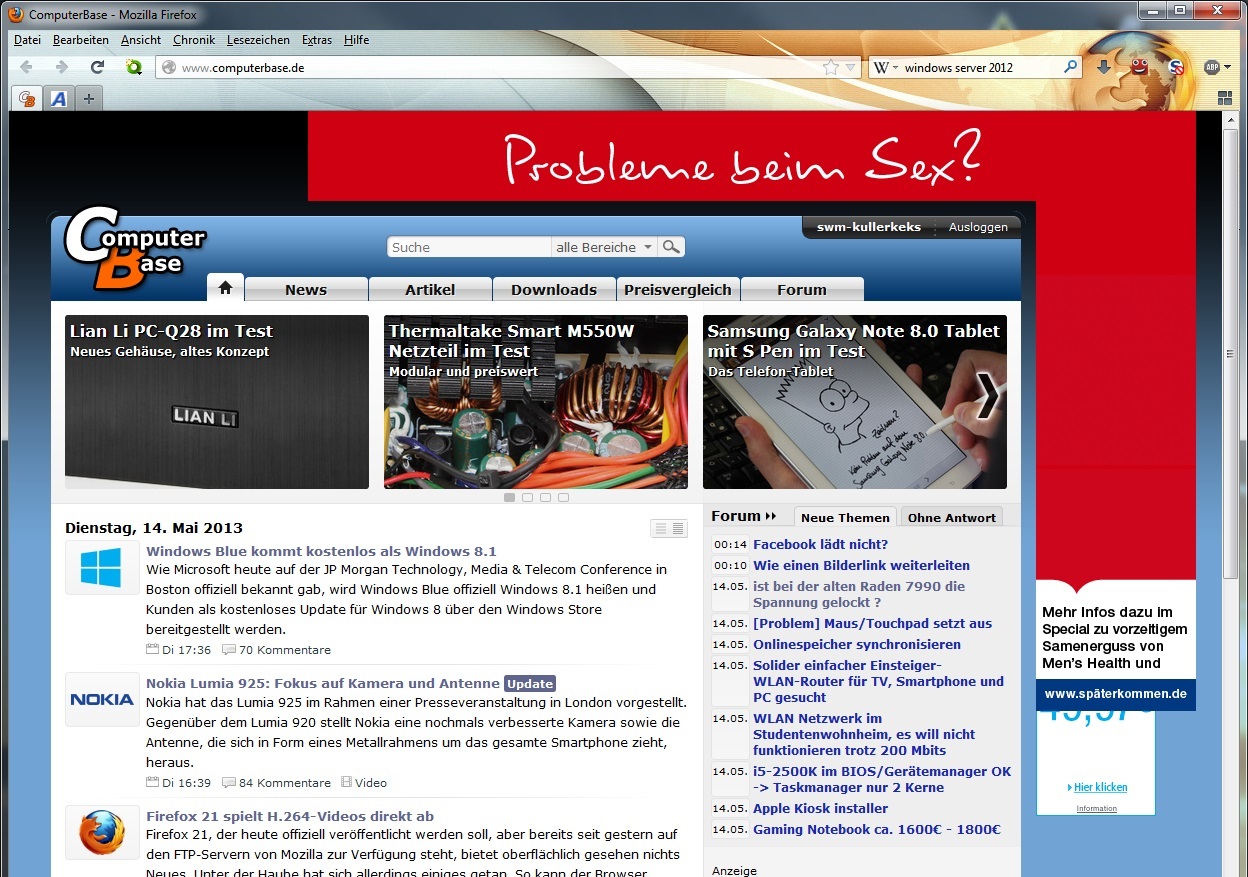This screenshot has height=877, width=1248.
Task: Open 'Windows Blue kommt kostenlos als Windows 8.1' article
Action: click(321, 551)
